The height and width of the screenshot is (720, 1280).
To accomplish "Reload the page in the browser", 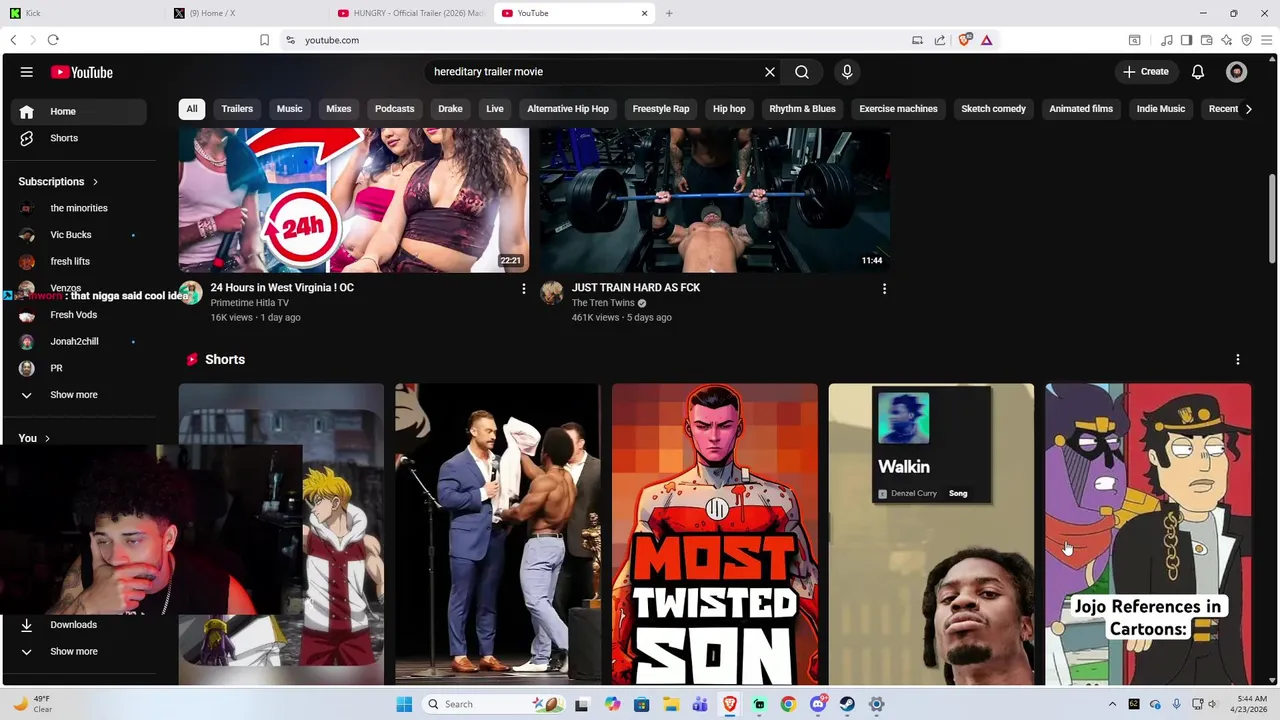I will (53, 40).
